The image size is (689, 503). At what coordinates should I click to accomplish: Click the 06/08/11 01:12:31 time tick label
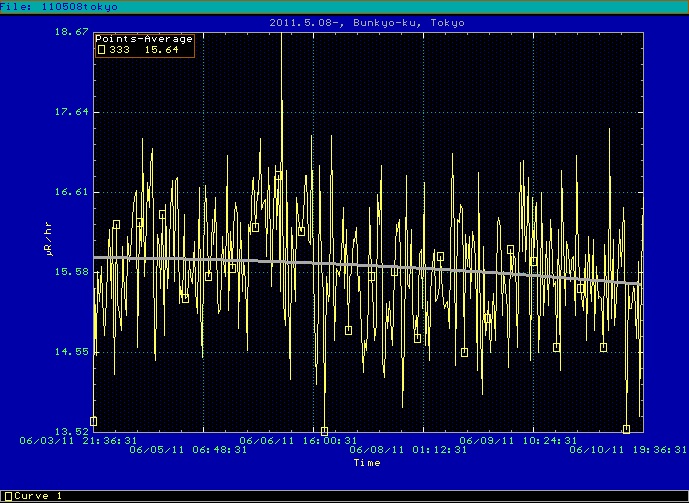407,450
